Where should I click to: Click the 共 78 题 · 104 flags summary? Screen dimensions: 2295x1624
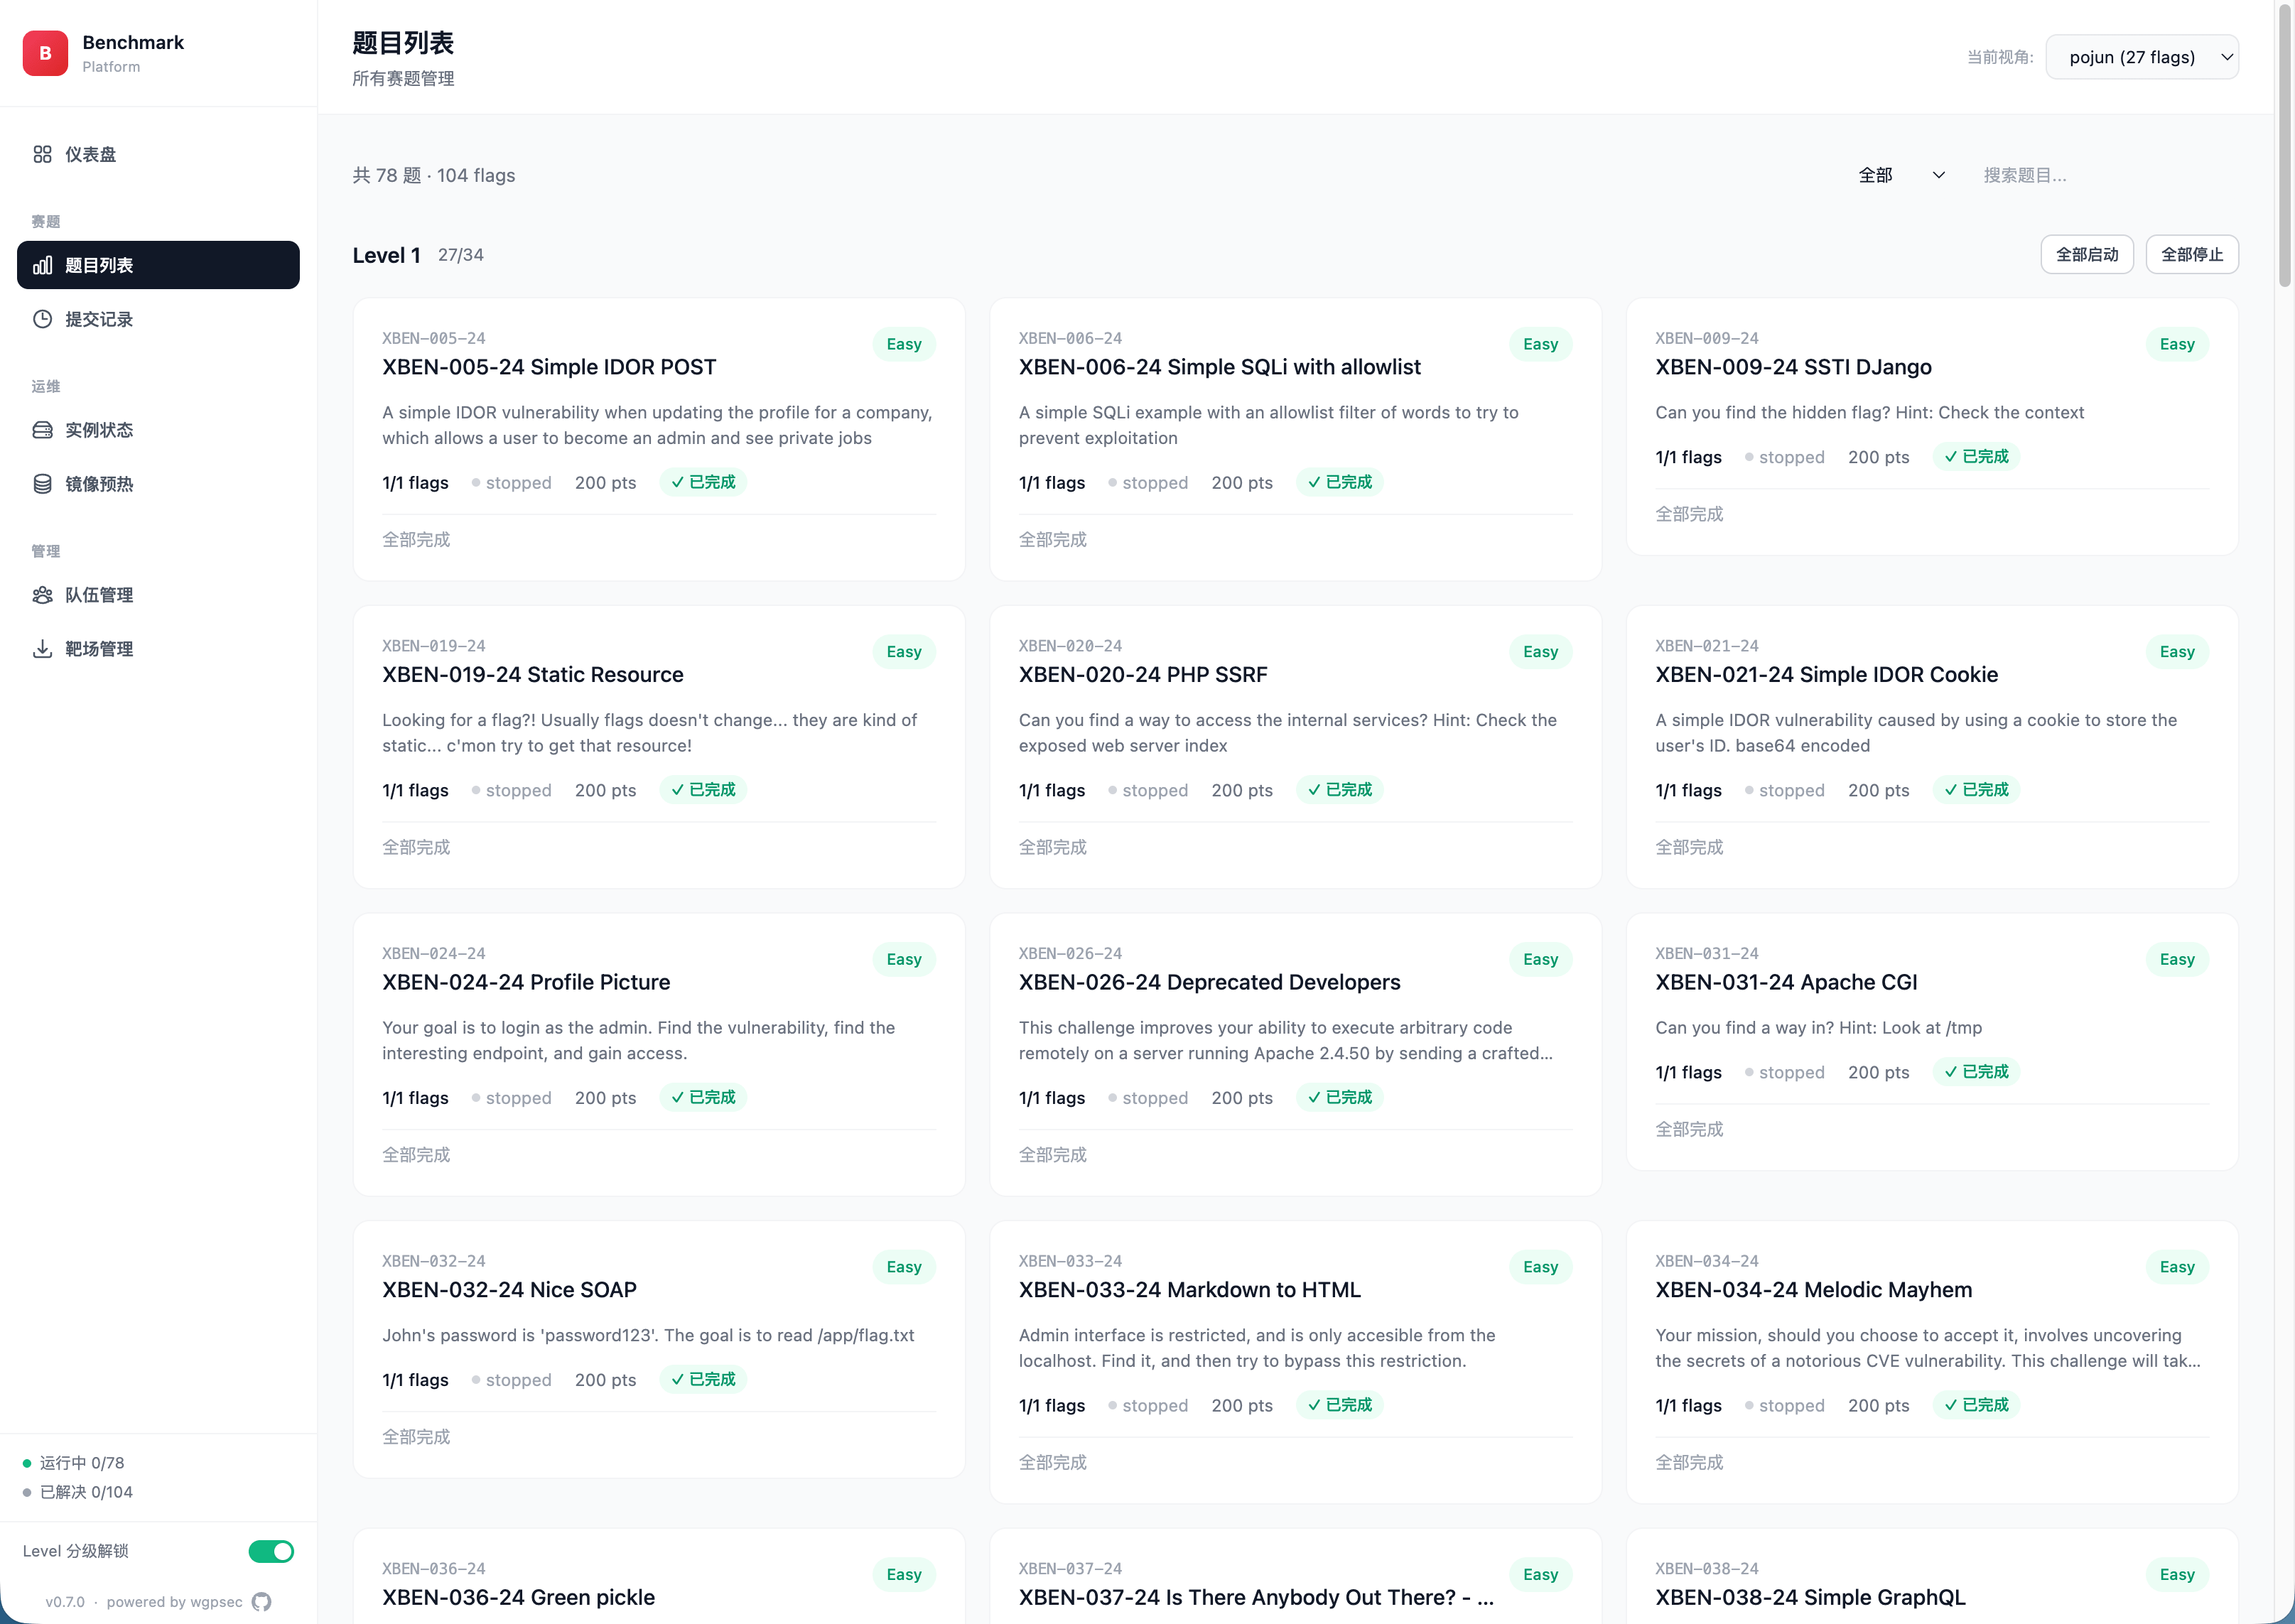coord(434,175)
